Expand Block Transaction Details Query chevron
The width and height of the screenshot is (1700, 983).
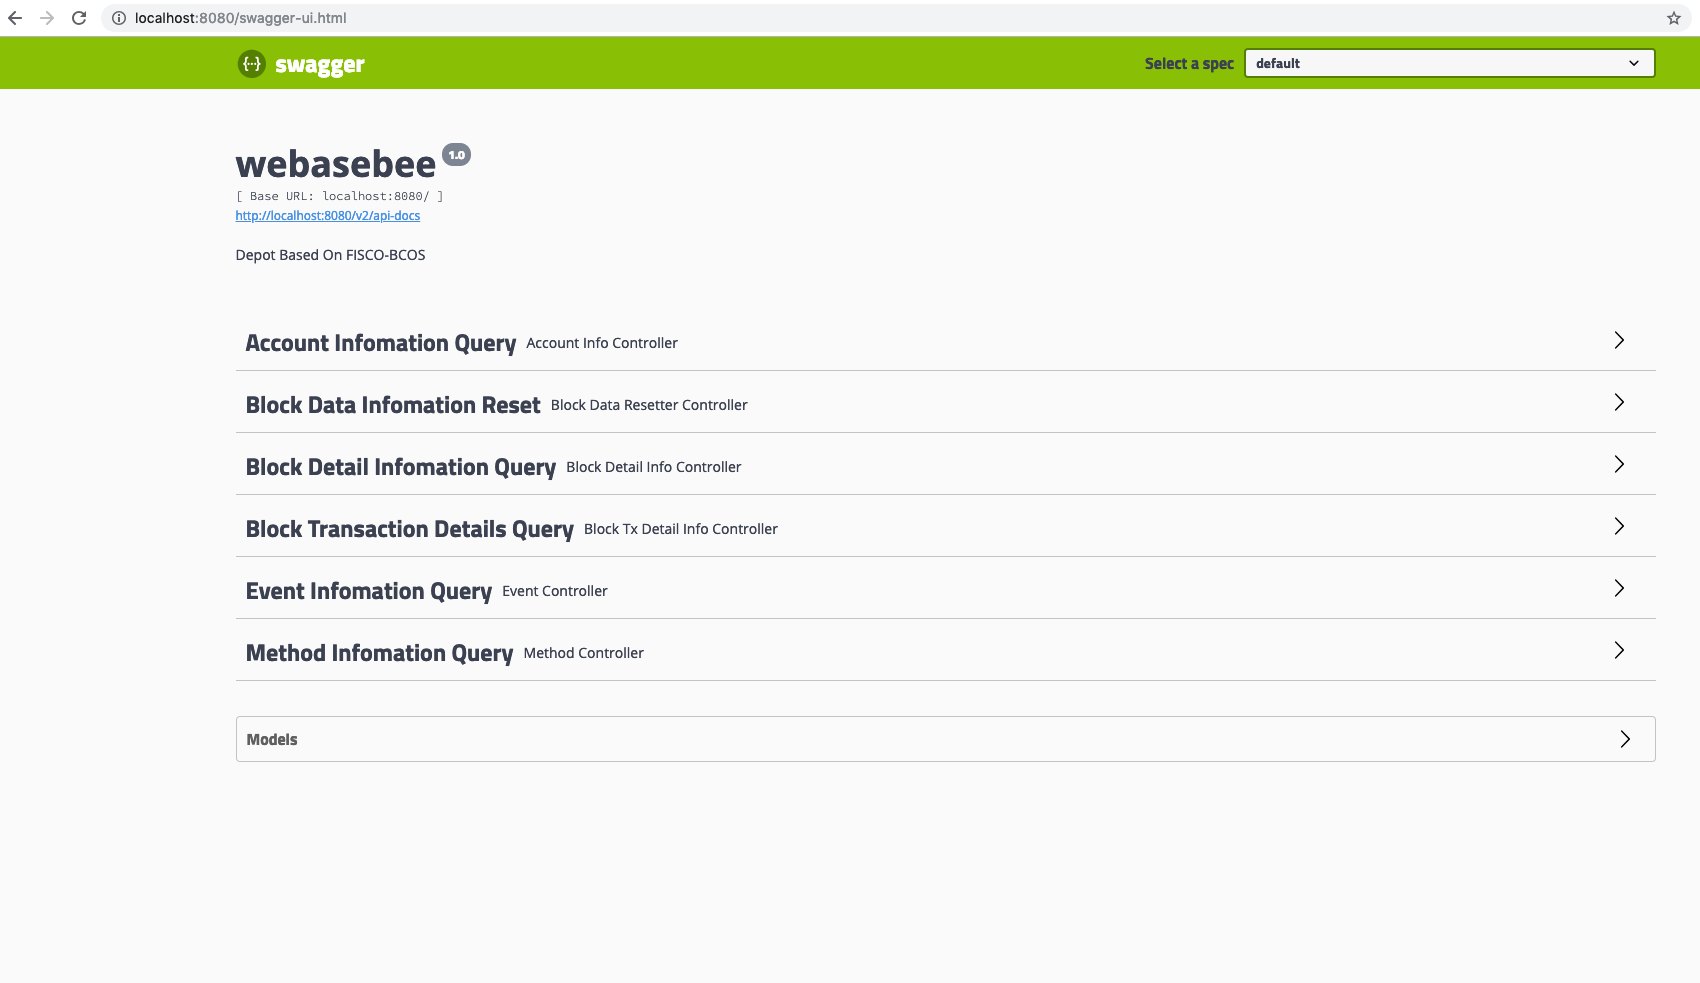tap(1618, 527)
